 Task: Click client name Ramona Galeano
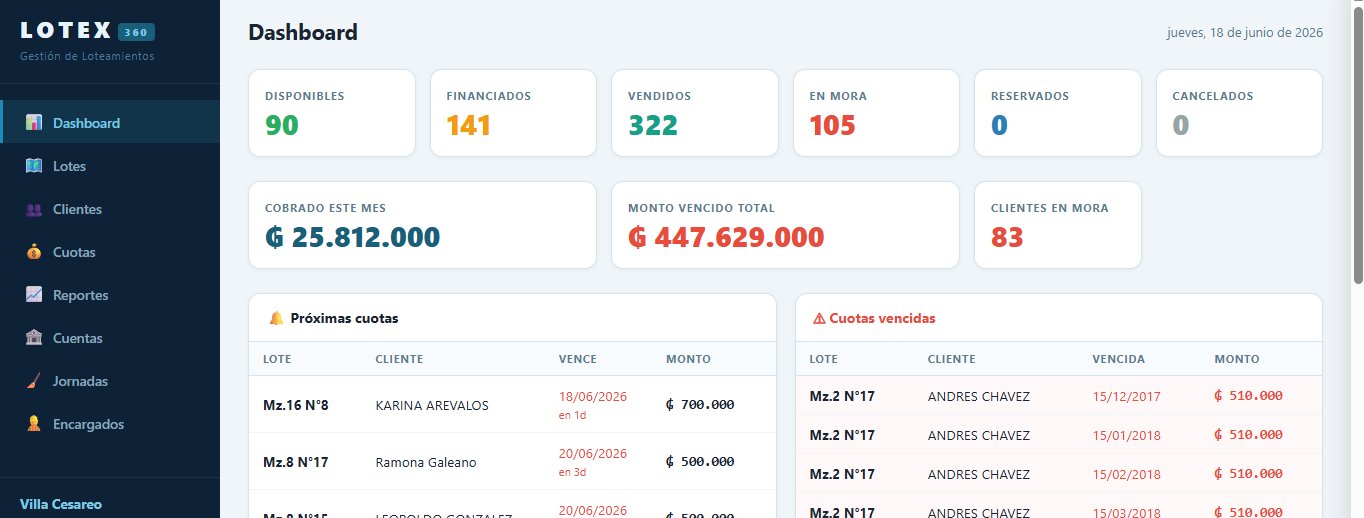coord(426,462)
